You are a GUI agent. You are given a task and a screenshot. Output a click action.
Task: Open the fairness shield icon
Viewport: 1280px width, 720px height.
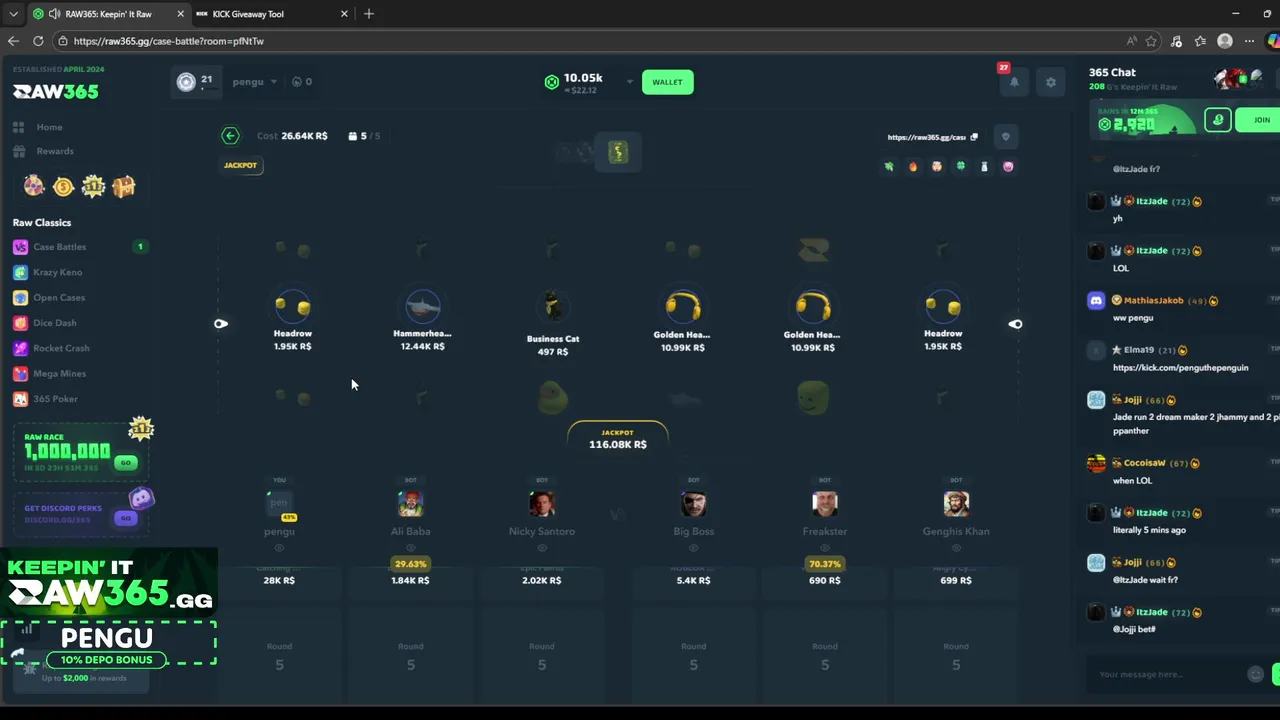(1006, 137)
